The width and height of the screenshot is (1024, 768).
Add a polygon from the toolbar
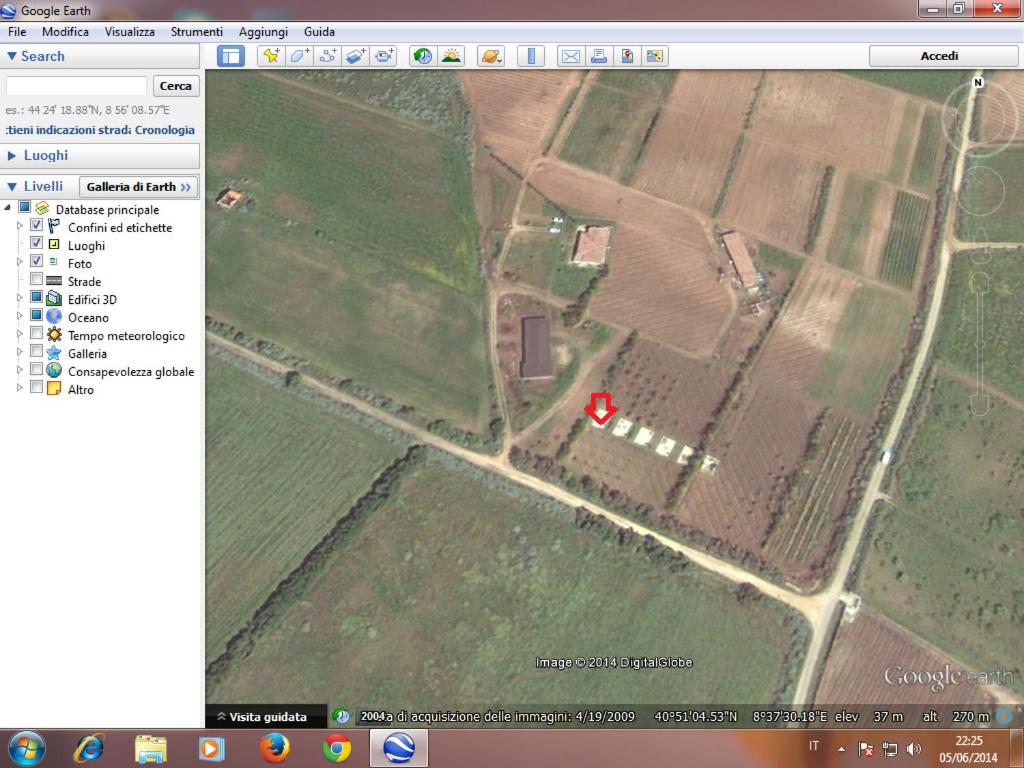point(299,56)
